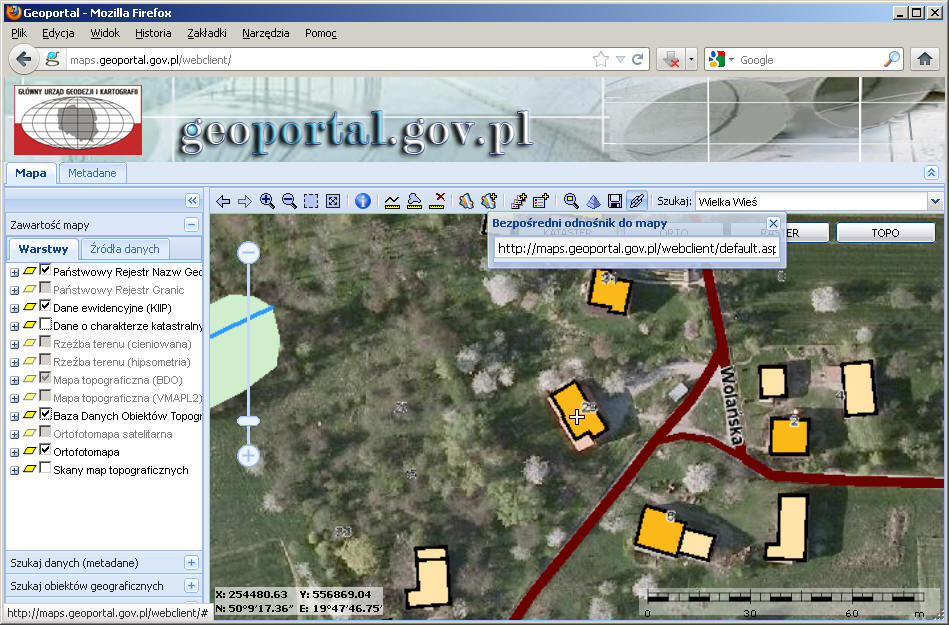Save the map with floppy icon
This screenshot has height=625, width=949.
point(615,201)
